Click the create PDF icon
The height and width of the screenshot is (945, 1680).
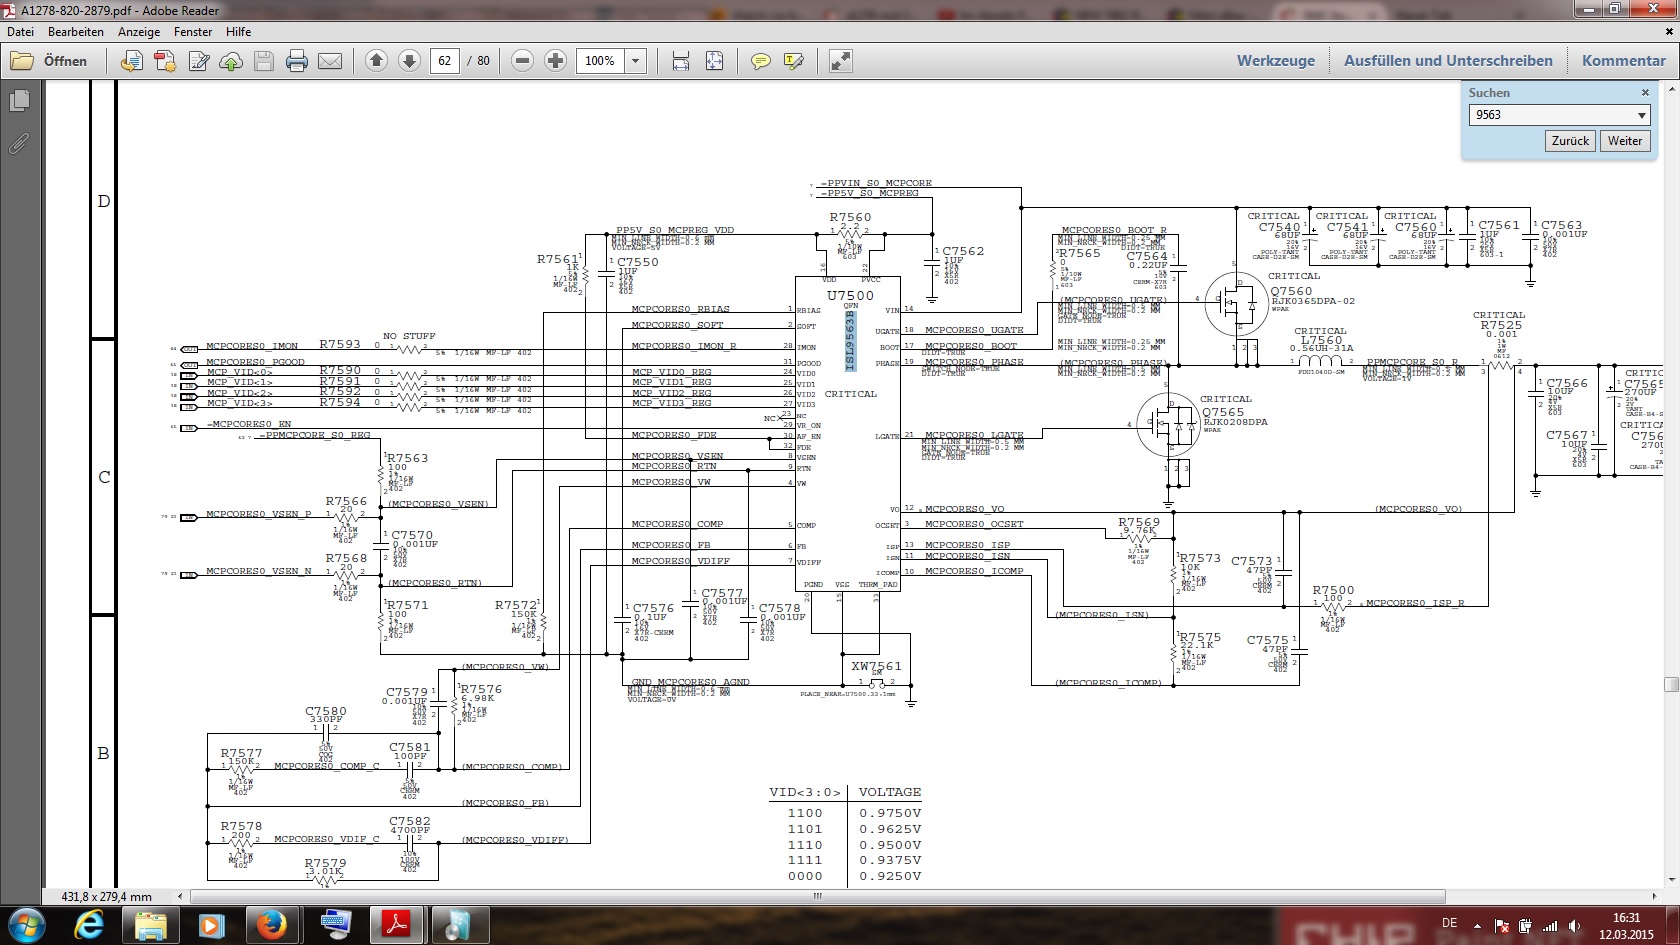click(x=165, y=61)
